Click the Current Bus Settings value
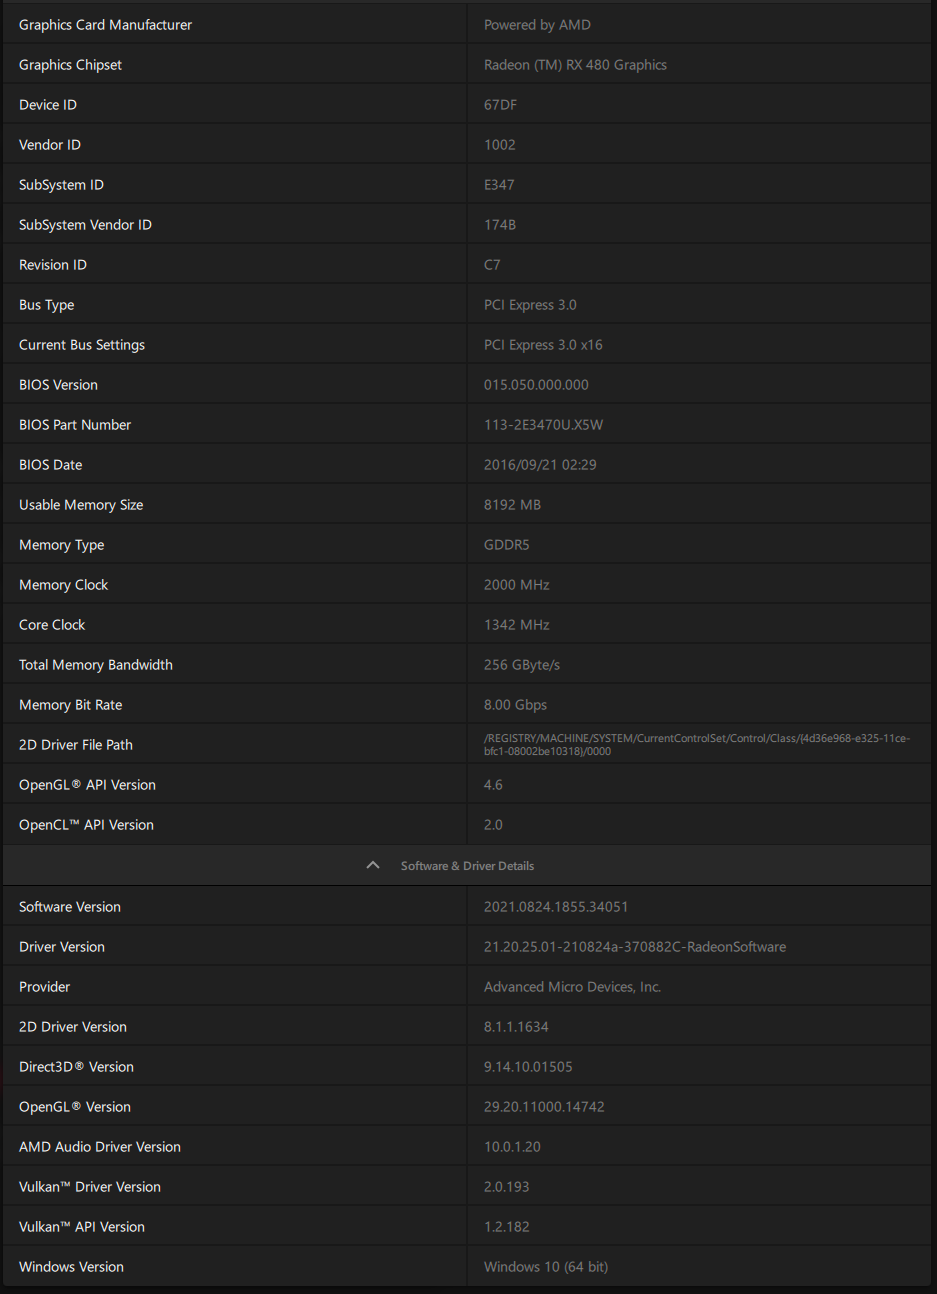This screenshot has width=937, height=1294. (x=543, y=345)
